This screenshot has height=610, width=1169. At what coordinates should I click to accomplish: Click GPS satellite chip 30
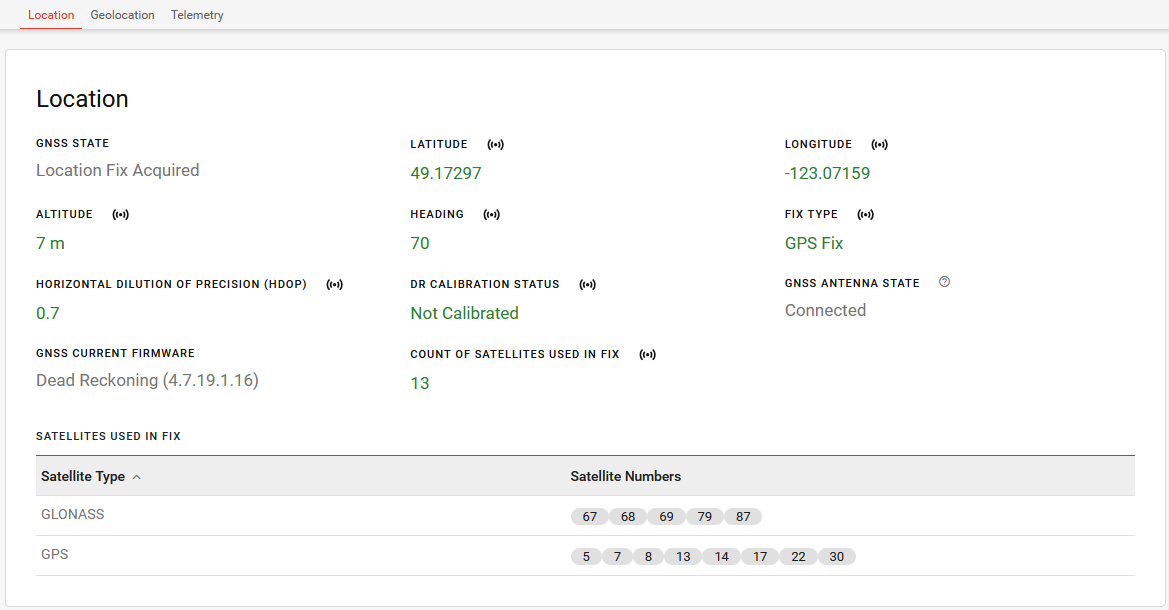(837, 557)
